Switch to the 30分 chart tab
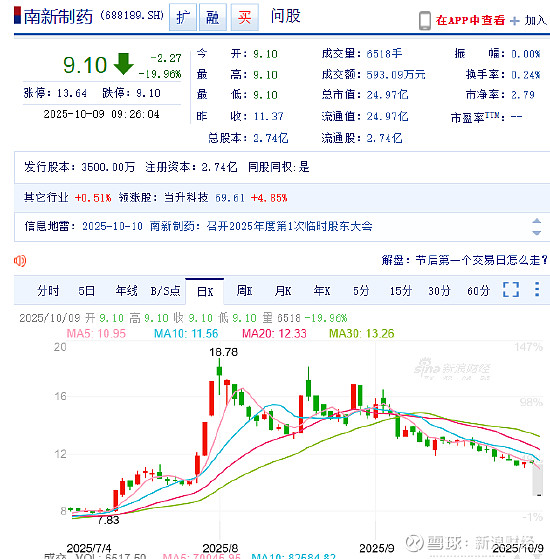This screenshot has width=550, height=559. point(440,291)
